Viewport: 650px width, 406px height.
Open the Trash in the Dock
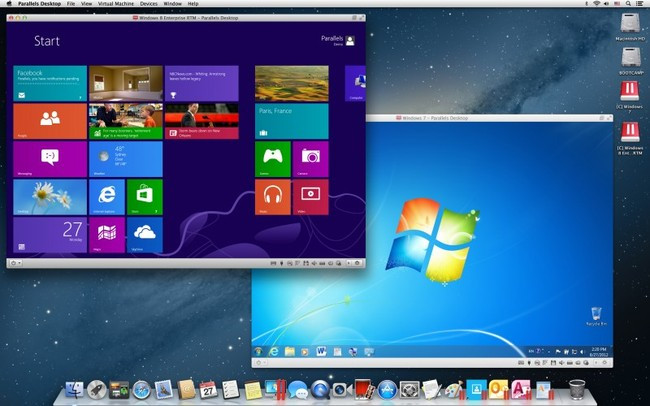click(577, 388)
